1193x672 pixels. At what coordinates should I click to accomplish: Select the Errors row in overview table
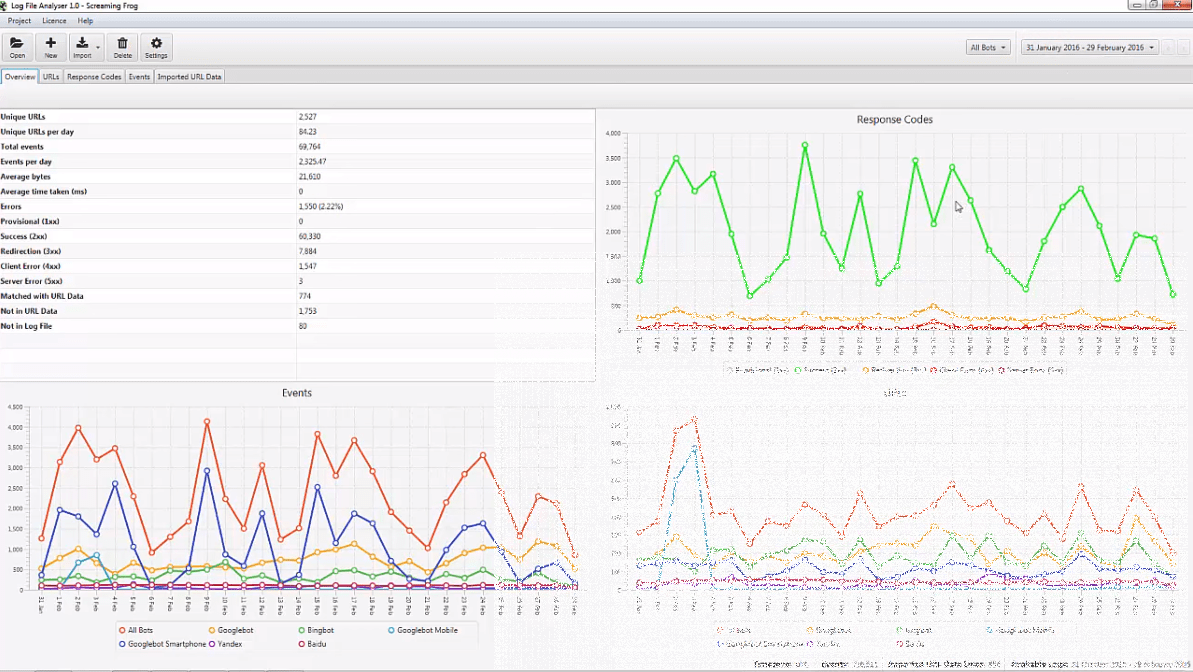tap(148, 206)
